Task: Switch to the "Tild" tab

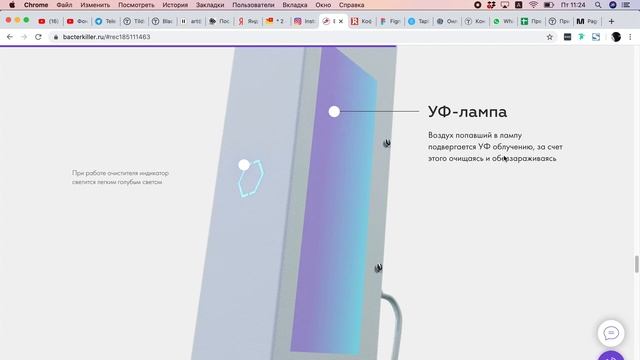Action: tap(133, 21)
